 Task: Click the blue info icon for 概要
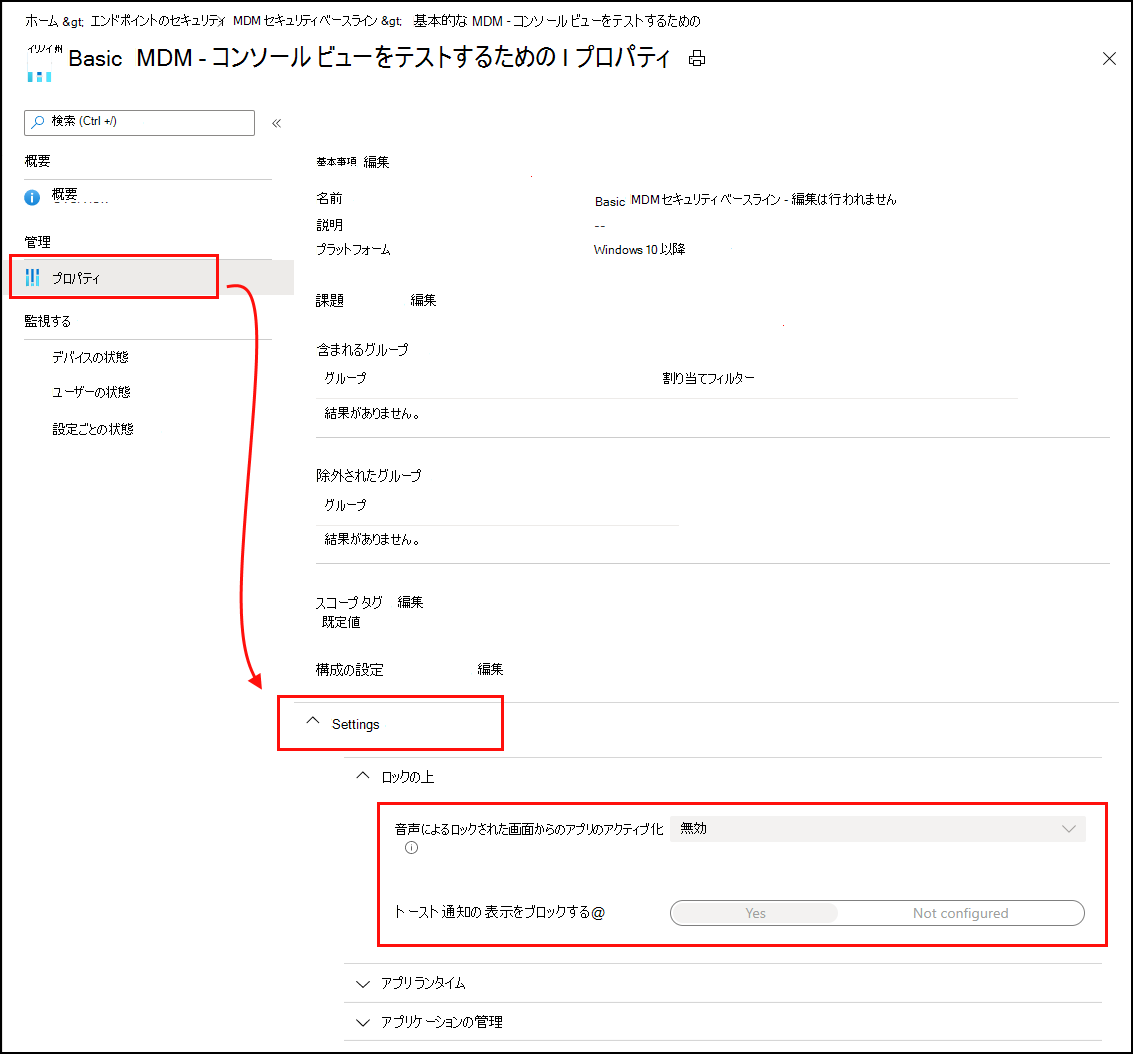coord(32,197)
